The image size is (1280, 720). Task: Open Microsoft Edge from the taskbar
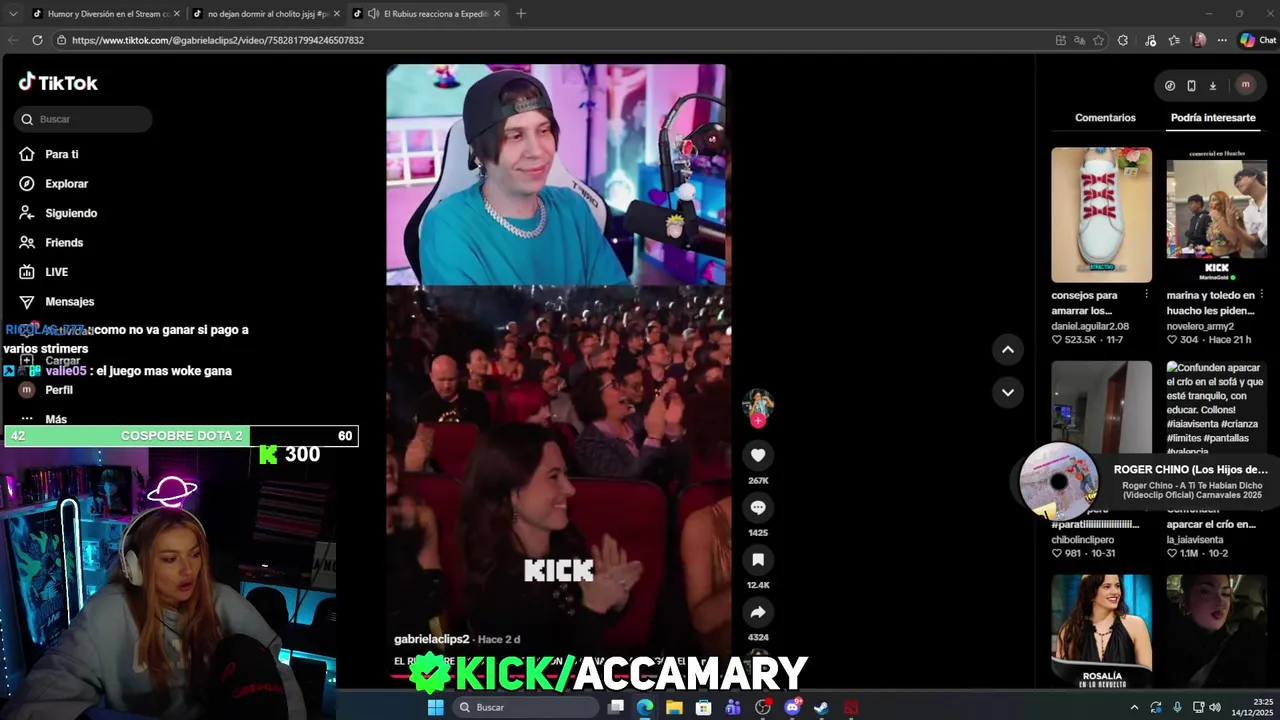[x=645, y=707]
